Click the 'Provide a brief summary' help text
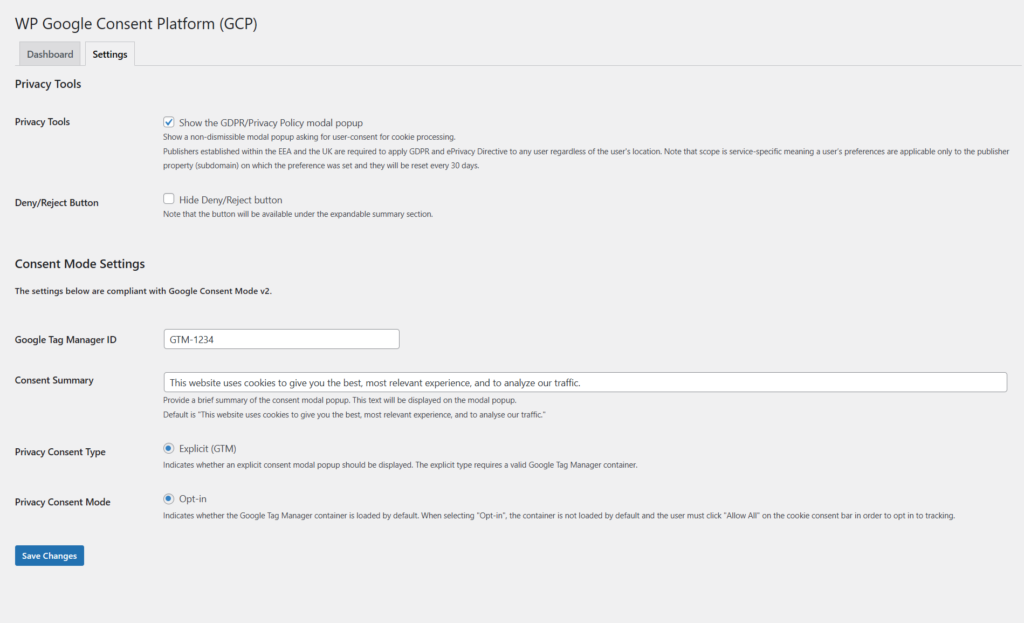Viewport: 1024px width, 623px height. point(340,400)
